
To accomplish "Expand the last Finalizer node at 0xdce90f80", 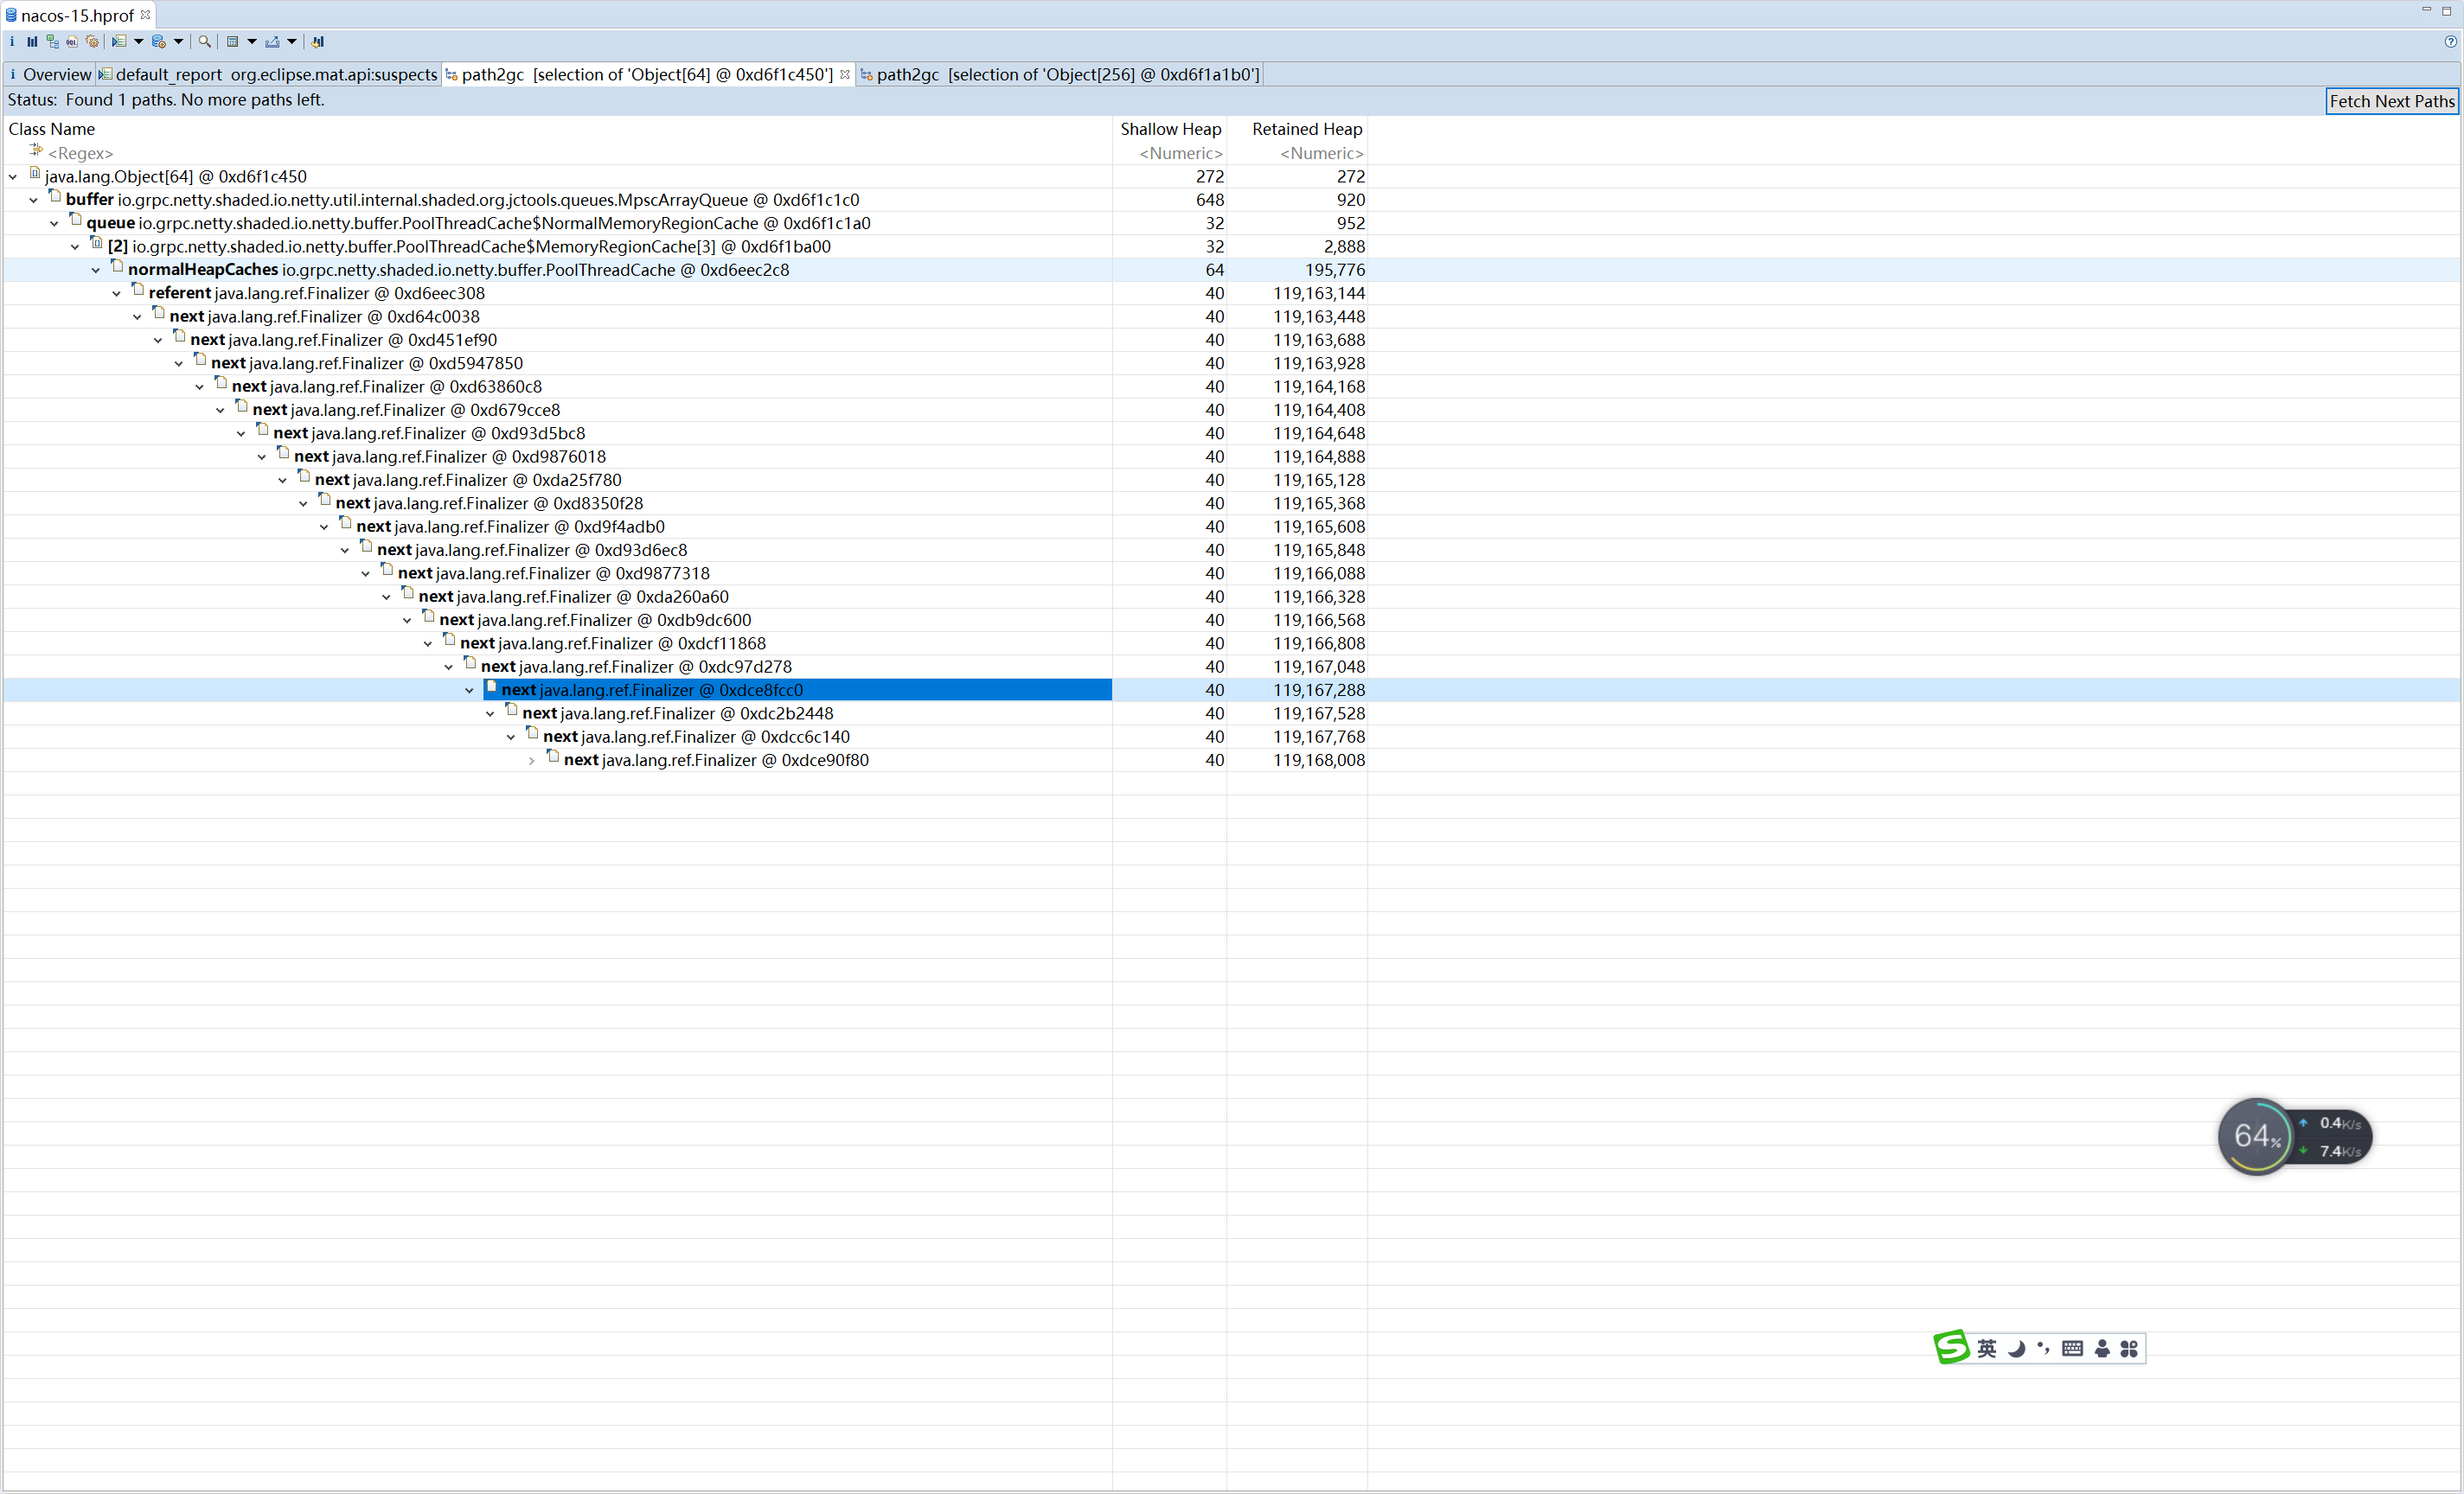I will [531, 760].
